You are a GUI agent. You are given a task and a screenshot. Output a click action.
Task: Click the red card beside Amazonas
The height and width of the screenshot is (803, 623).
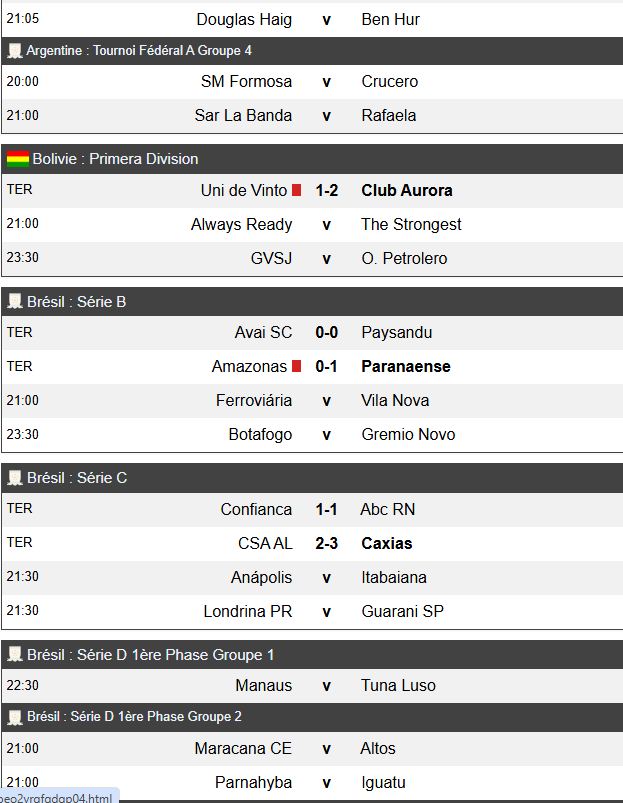point(297,367)
